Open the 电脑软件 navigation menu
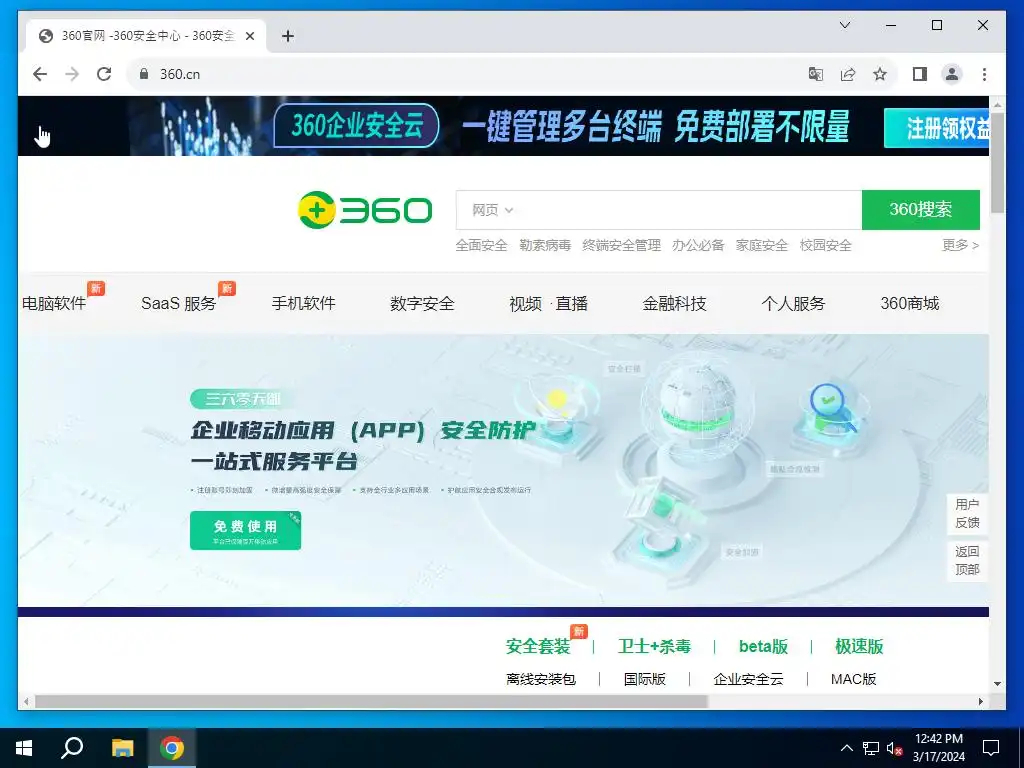This screenshot has width=1024, height=768. pyautogui.click(x=54, y=303)
